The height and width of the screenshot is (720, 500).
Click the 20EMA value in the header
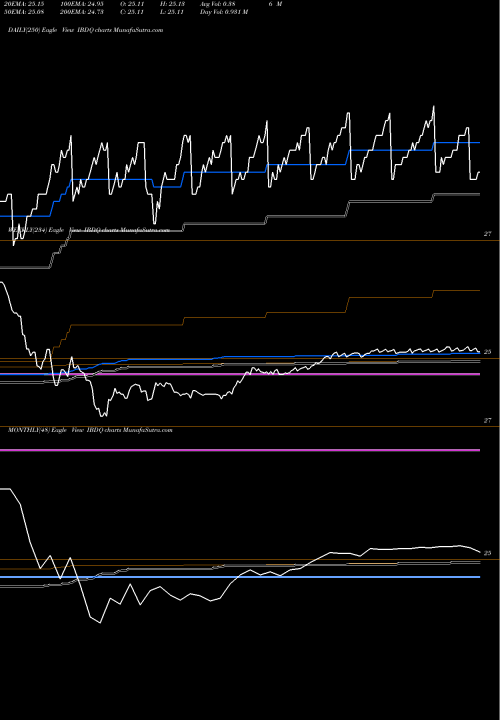click(22, 4)
